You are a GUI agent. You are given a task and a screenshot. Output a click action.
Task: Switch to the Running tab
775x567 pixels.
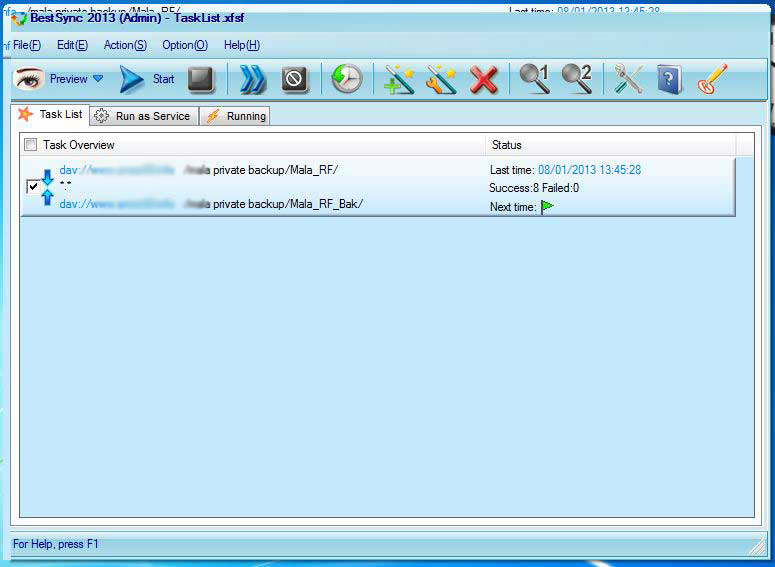235,116
